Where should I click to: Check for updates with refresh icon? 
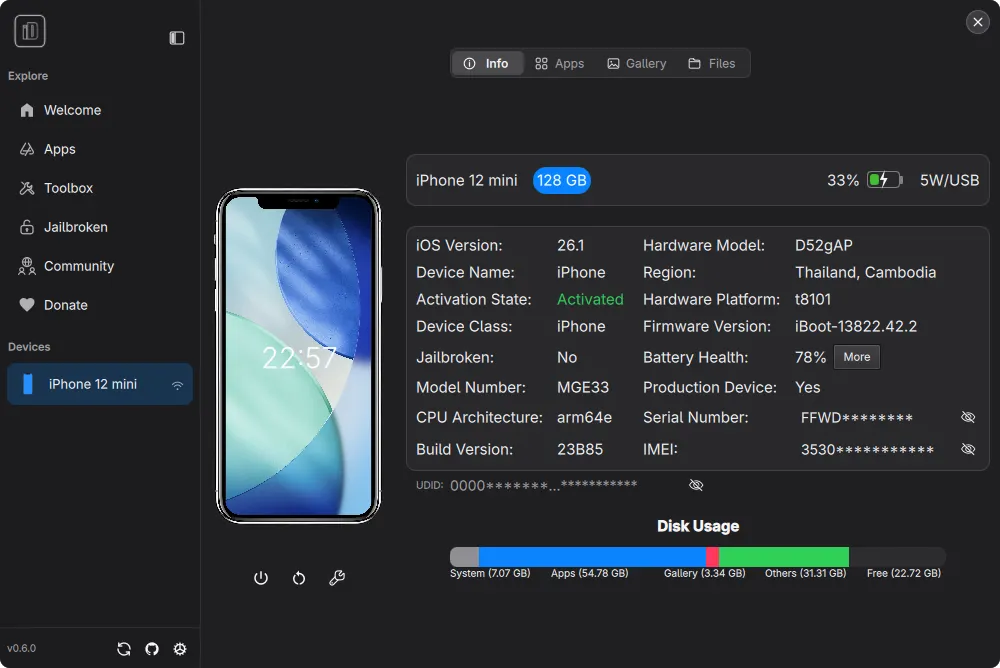pos(124,649)
